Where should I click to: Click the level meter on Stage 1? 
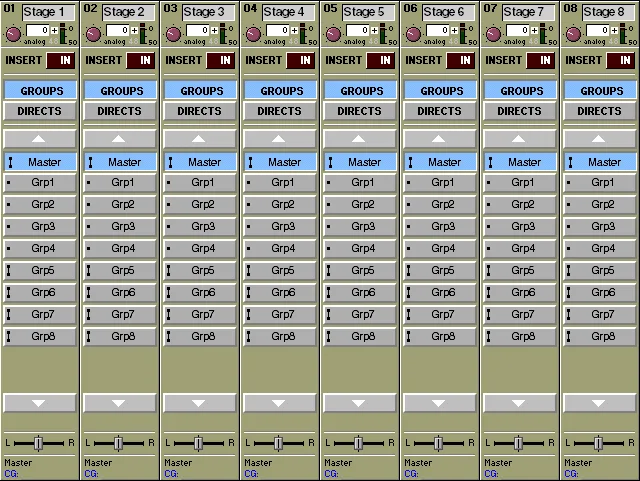pos(63,33)
